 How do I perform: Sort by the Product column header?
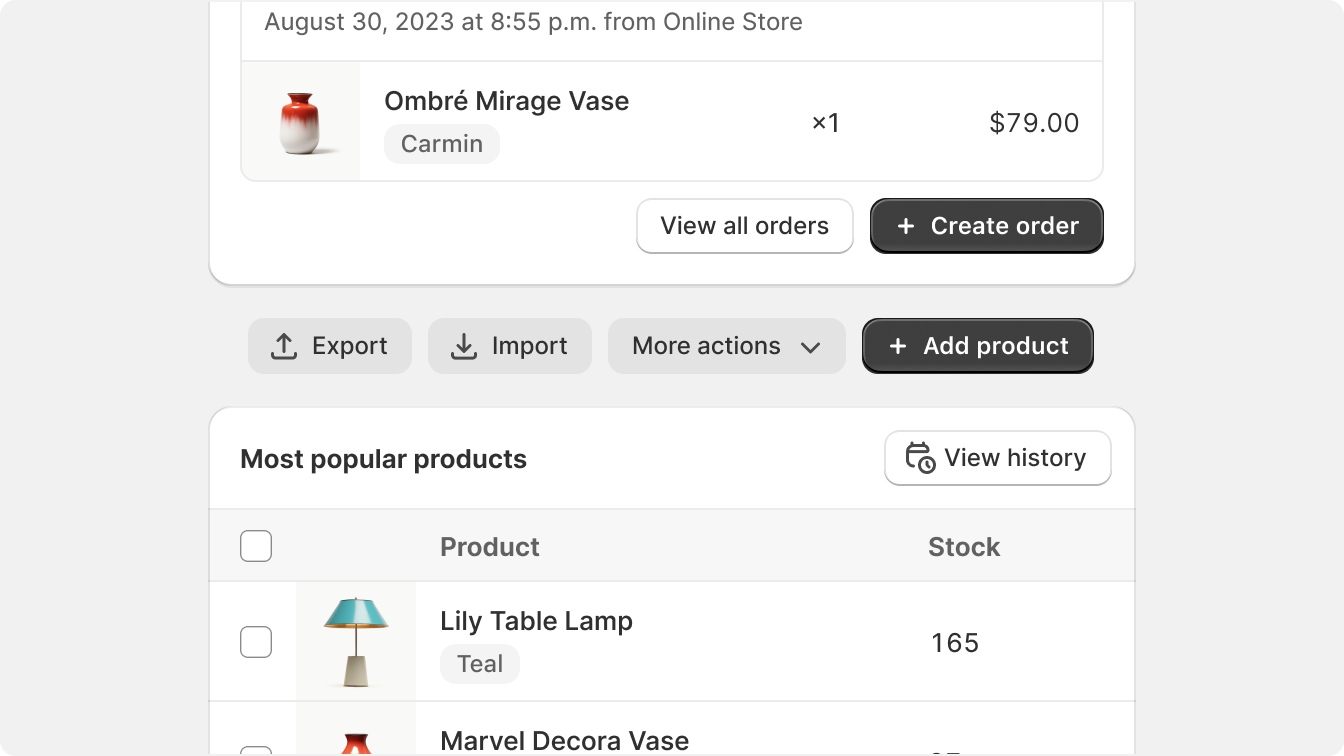tap(490, 547)
